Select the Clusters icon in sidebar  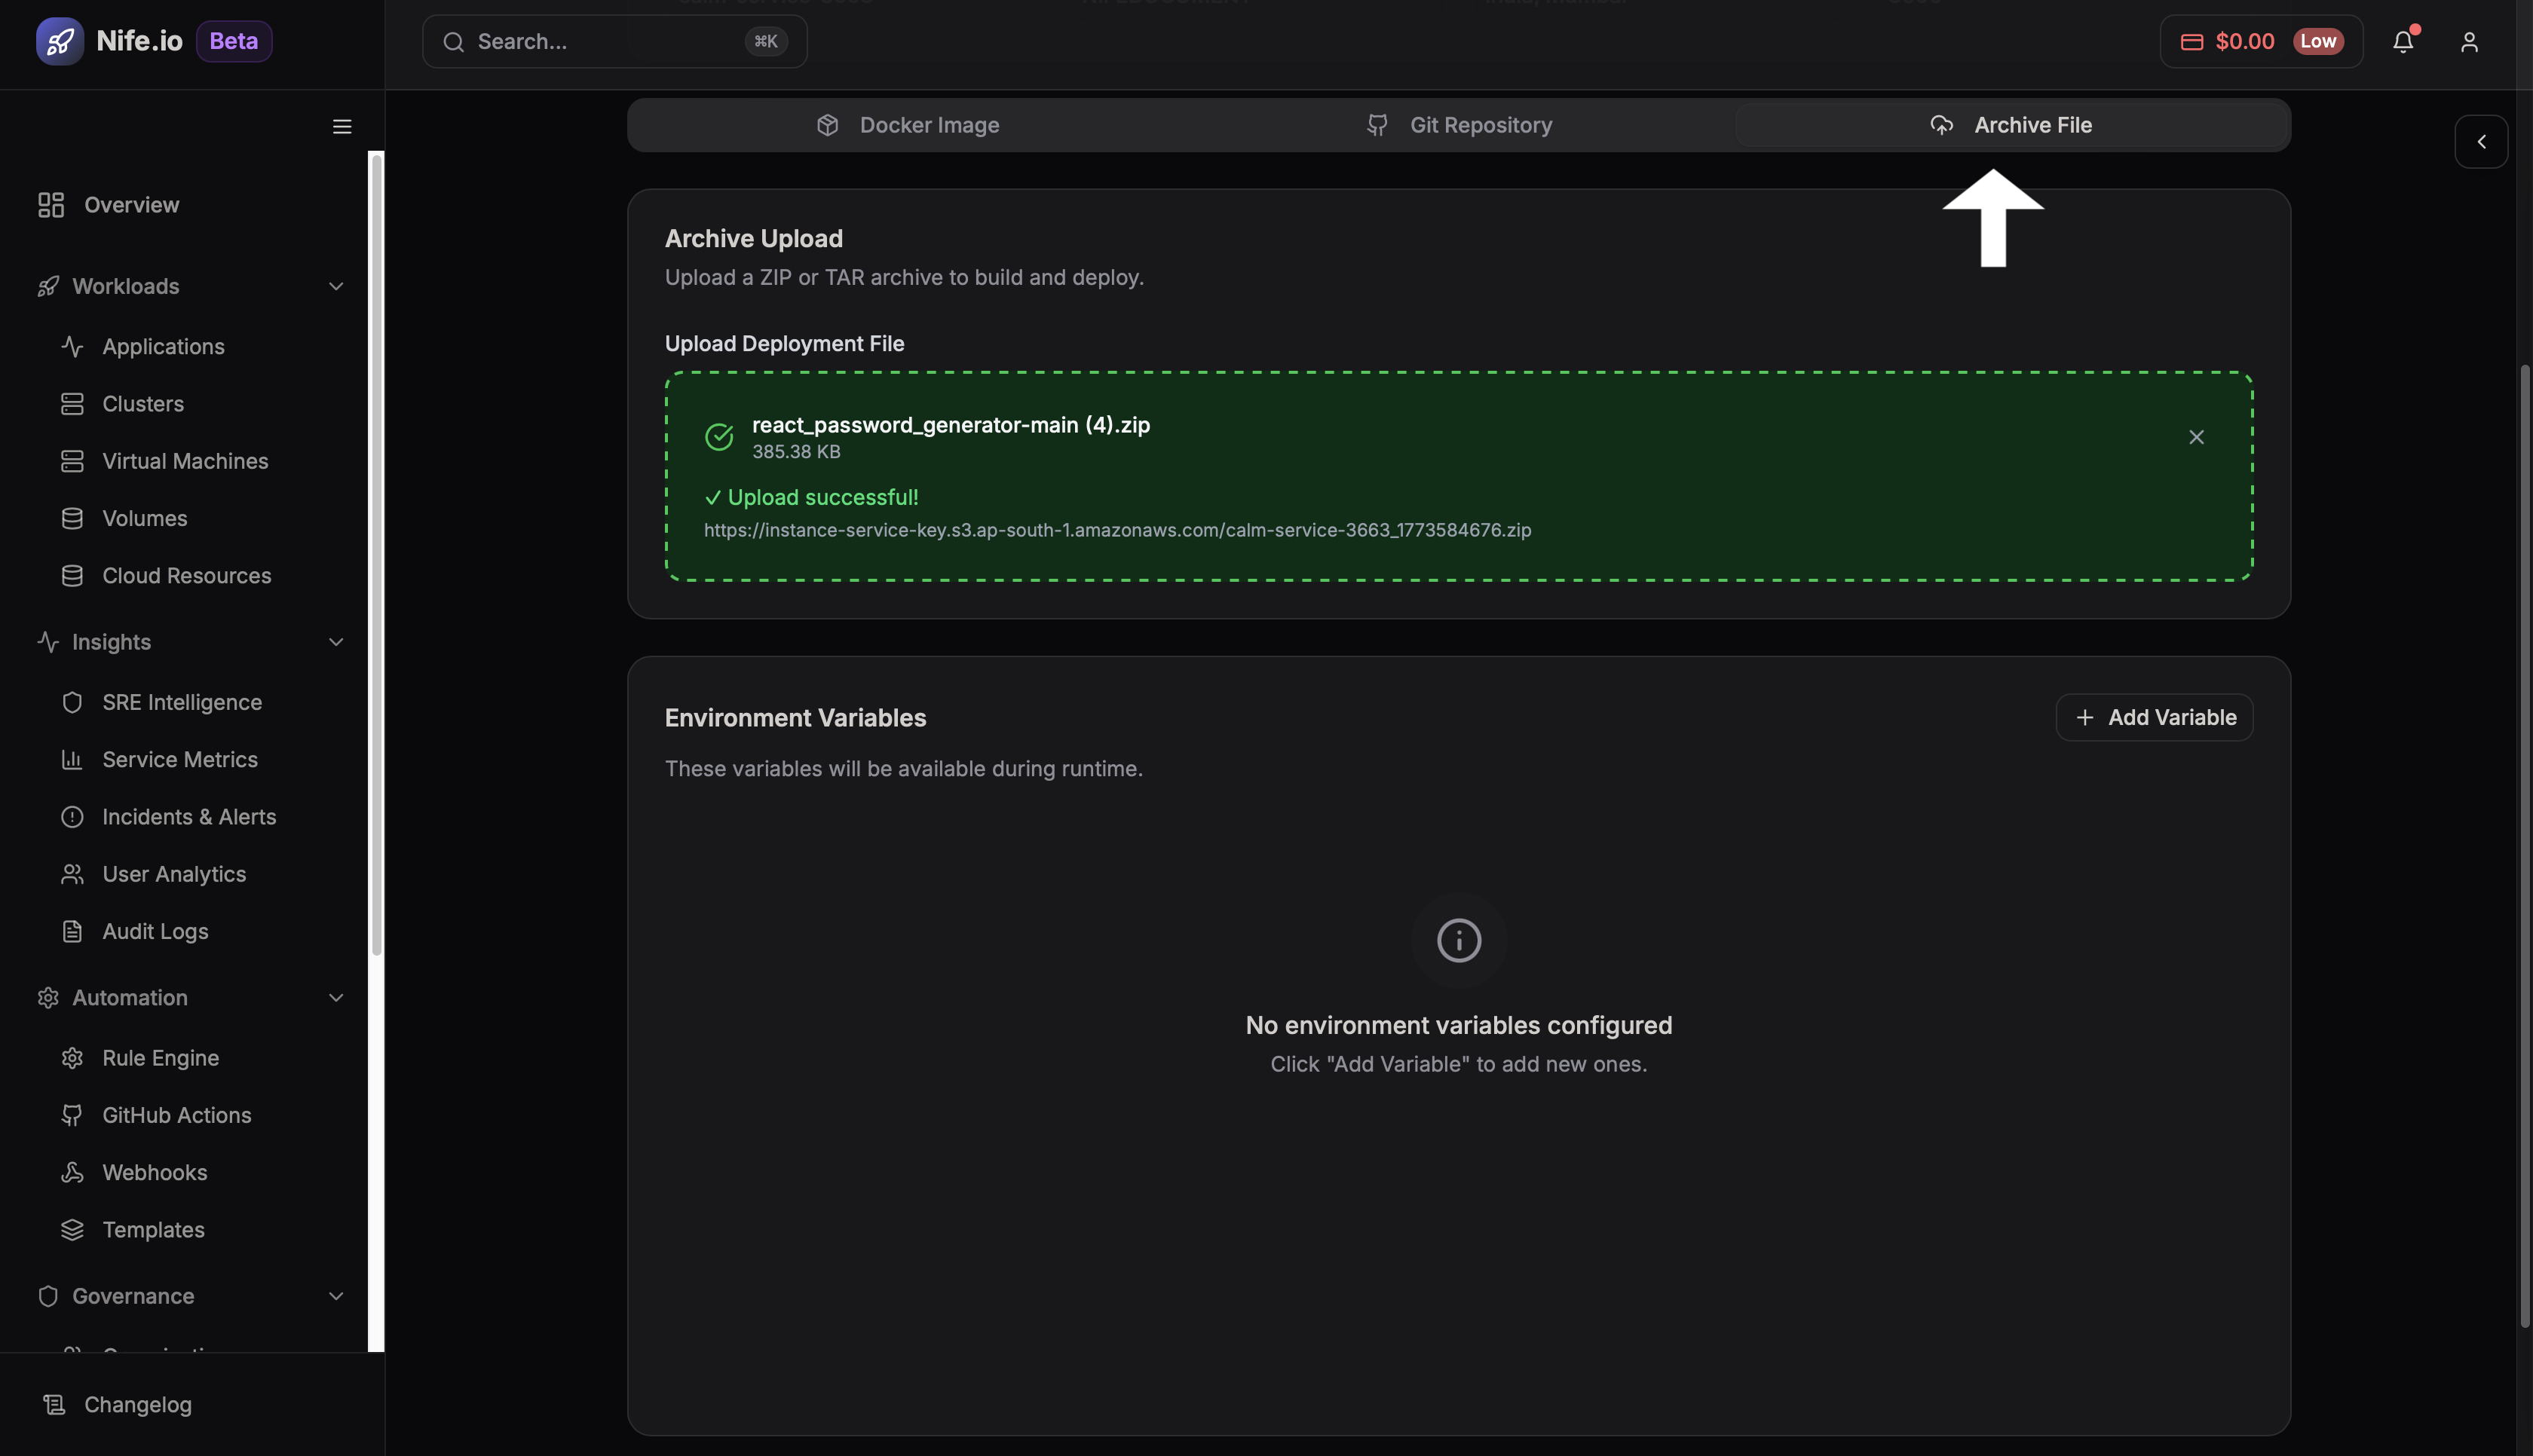[74, 404]
